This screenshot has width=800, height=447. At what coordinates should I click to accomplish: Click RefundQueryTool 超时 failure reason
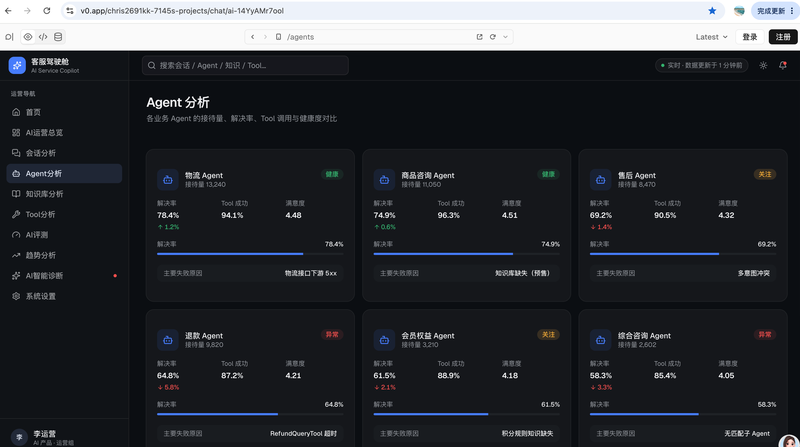(x=304, y=434)
